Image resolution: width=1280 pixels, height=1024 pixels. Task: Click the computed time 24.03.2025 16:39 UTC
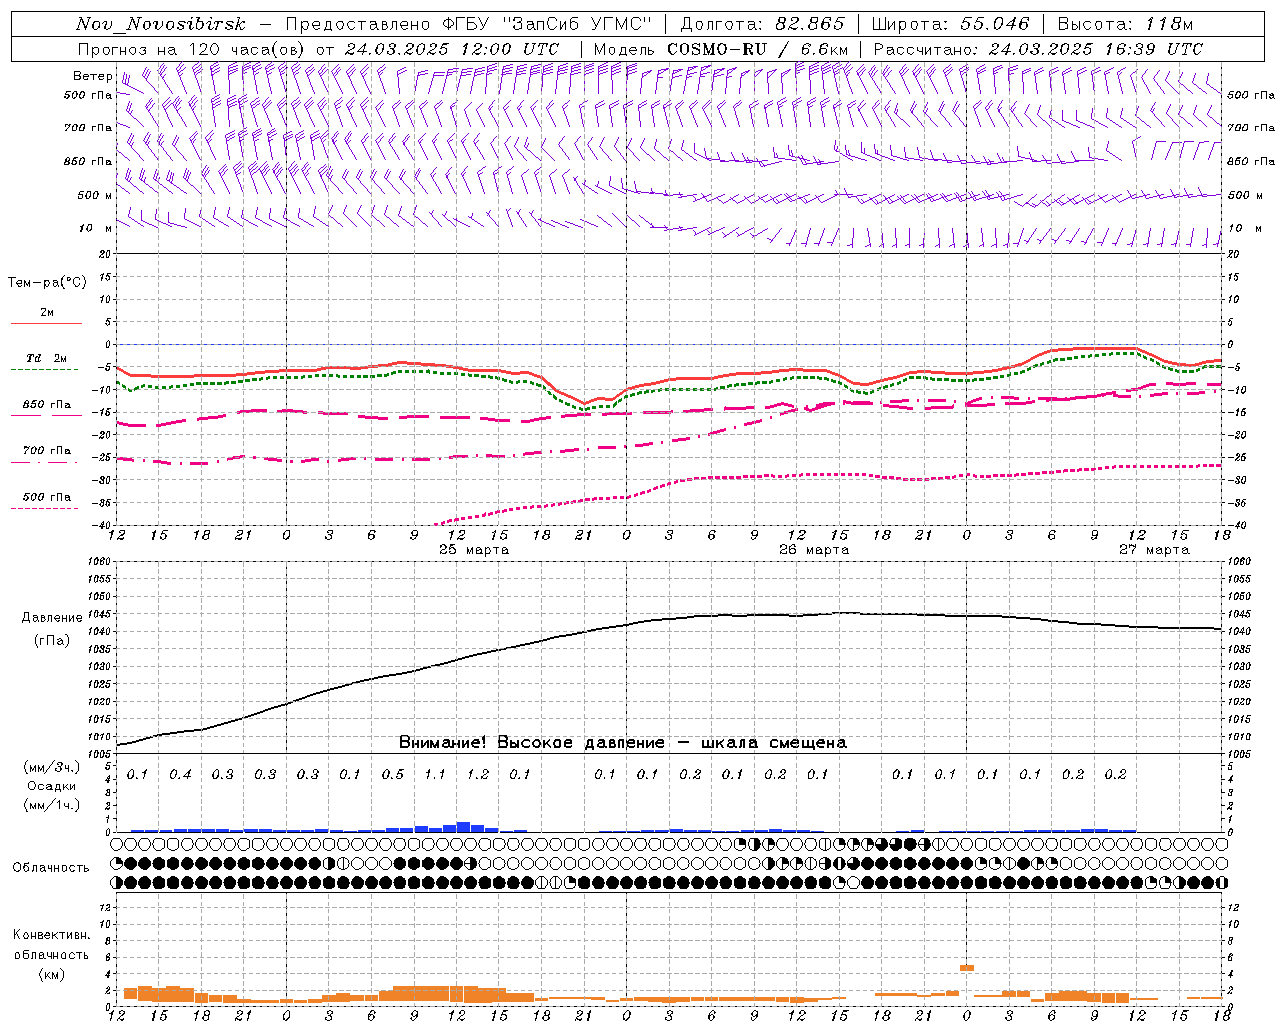click(x=1095, y=49)
